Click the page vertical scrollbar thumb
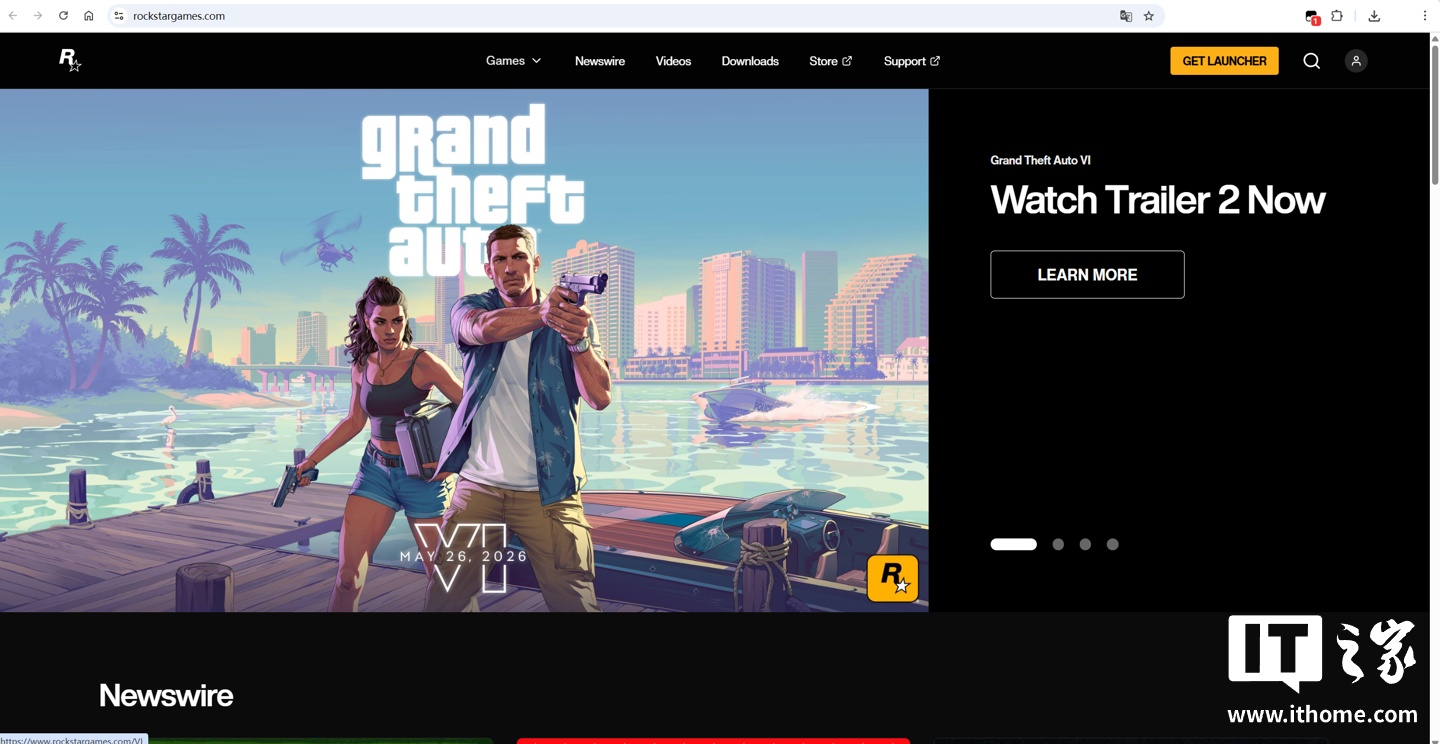Image resolution: width=1440 pixels, height=744 pixels. (1435, 115)
